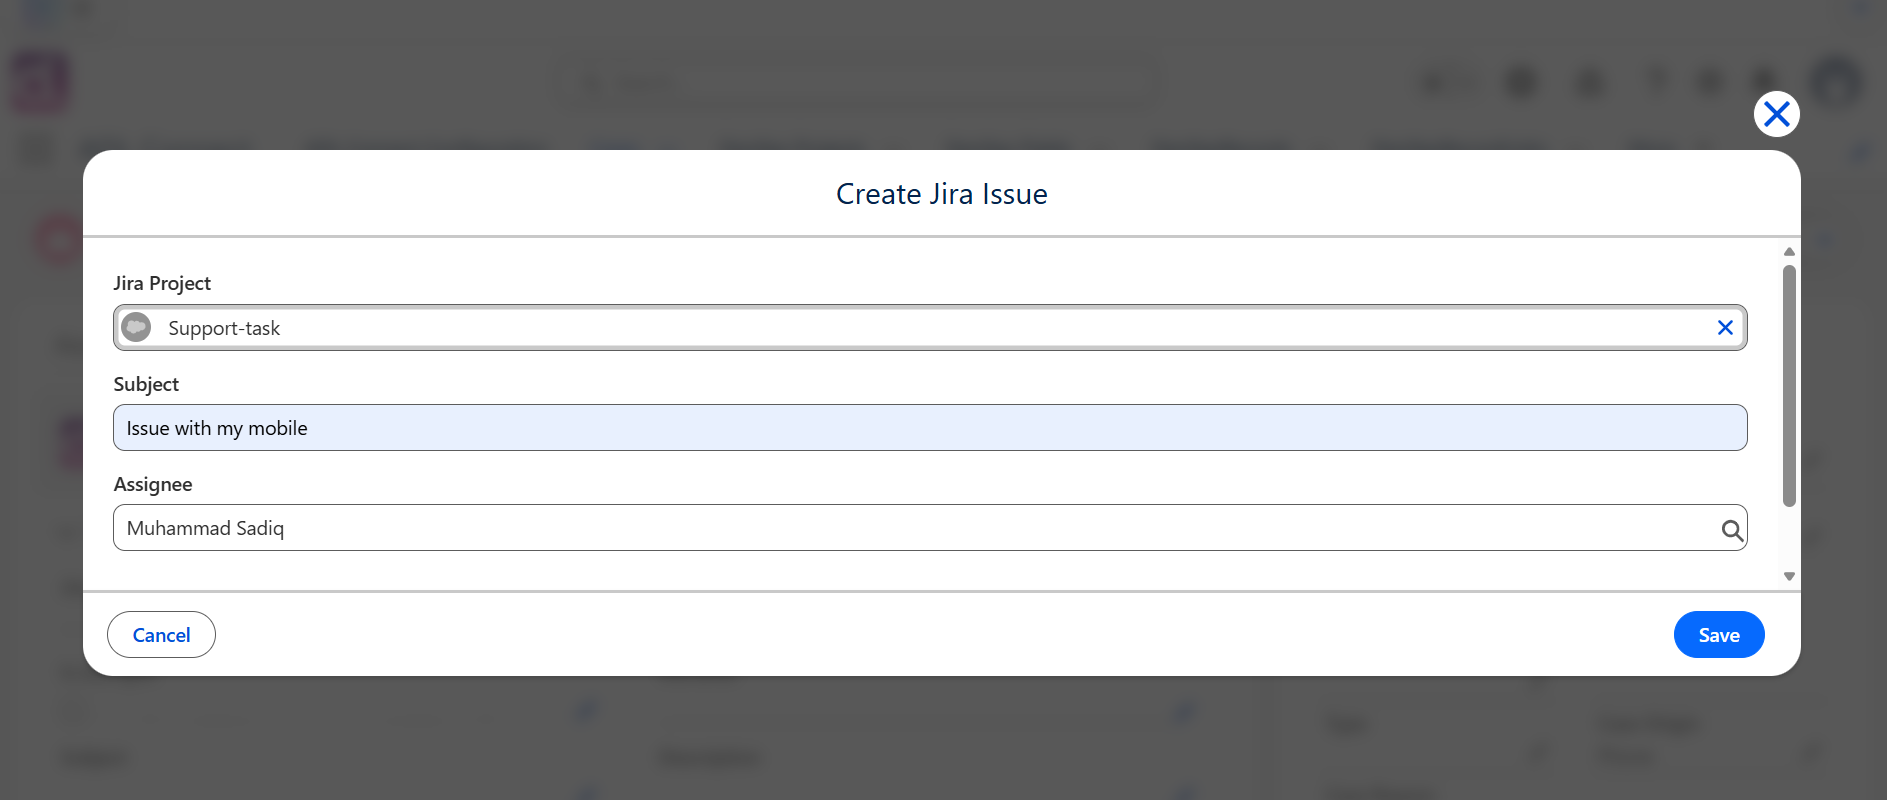Click the dialog scrollbar up arrow

coord(1789,252)
